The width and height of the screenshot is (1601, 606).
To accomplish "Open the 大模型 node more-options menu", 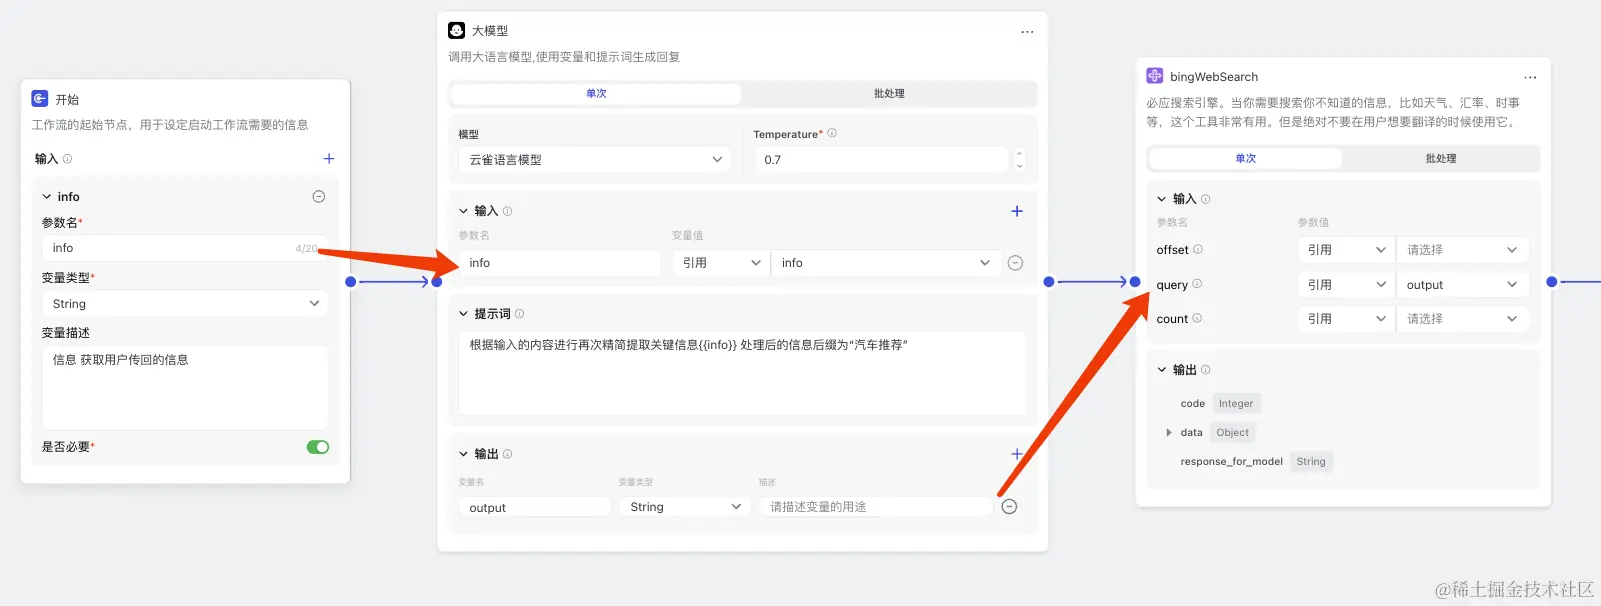I will [1027, 32].
